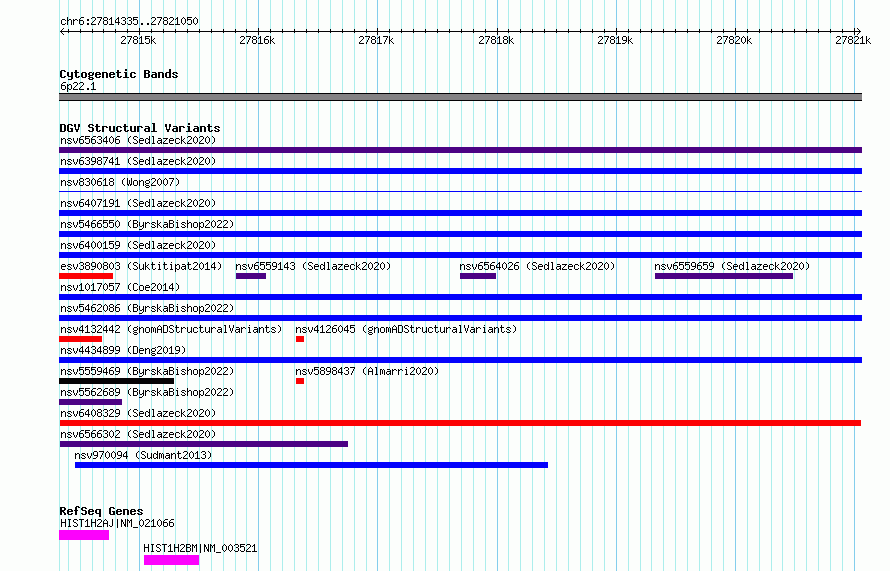Select the red nsv4132442 variant bar
This screenshot has height=571, width=890.
point(81,339)
